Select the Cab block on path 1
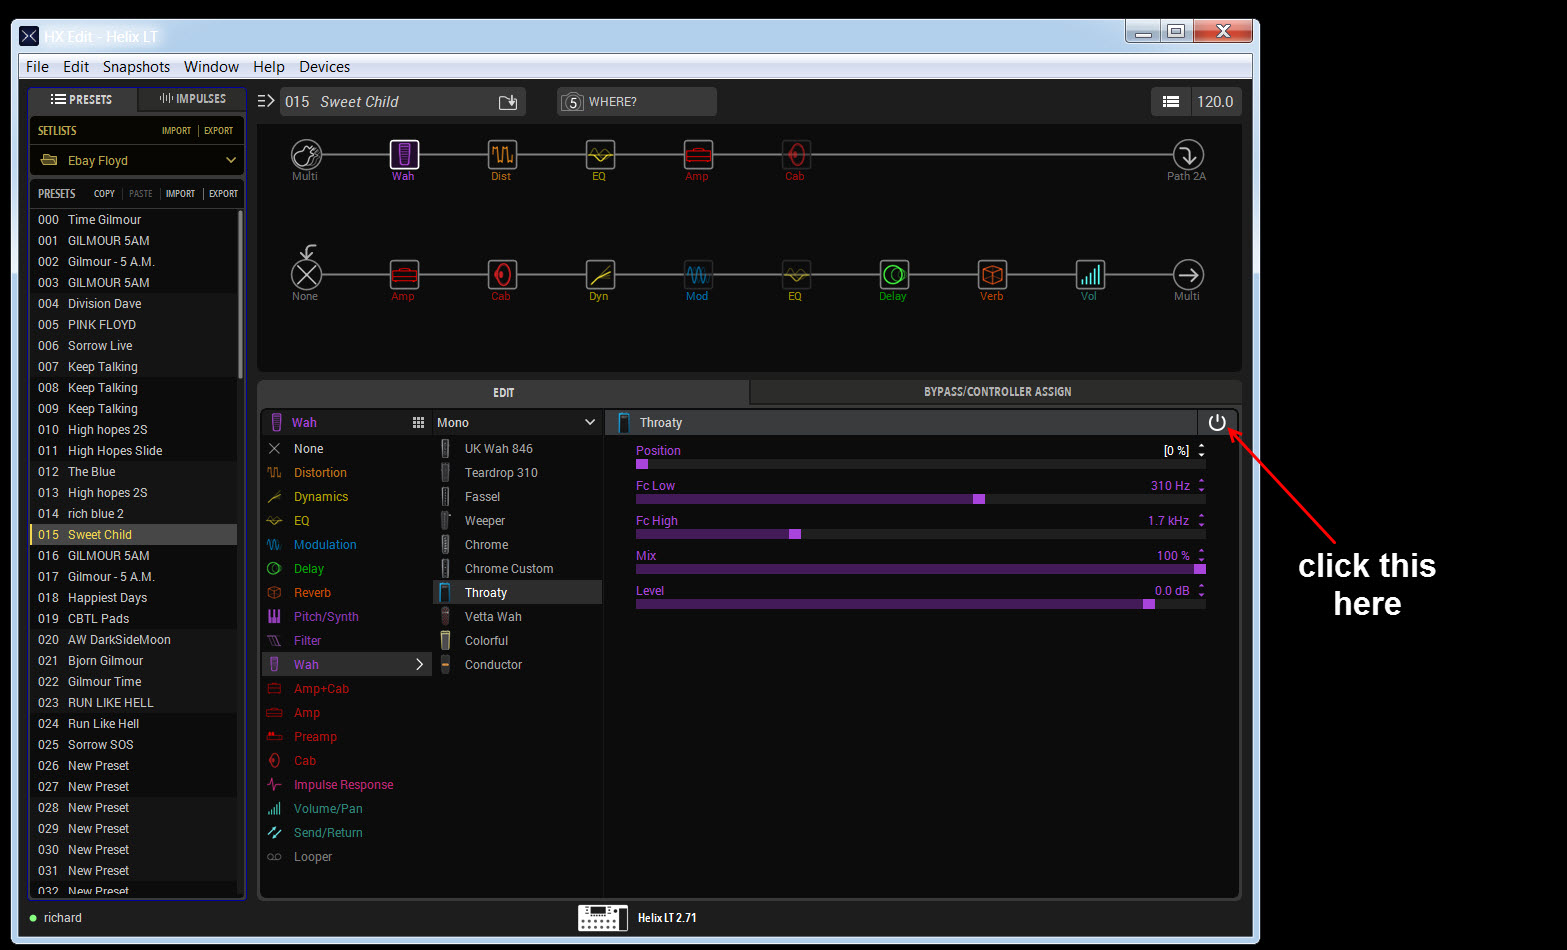 [796, 155]
